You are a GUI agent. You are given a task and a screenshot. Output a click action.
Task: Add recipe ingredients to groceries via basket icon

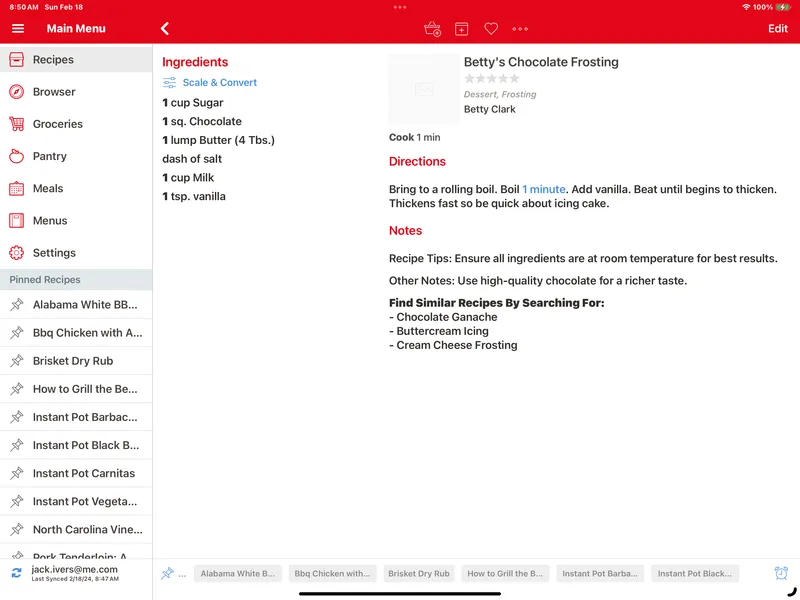(431, 29)
